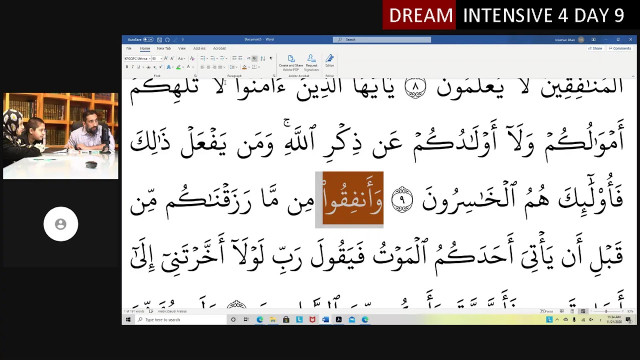Open the Acrobat ribbon tab

click(220, 49)
